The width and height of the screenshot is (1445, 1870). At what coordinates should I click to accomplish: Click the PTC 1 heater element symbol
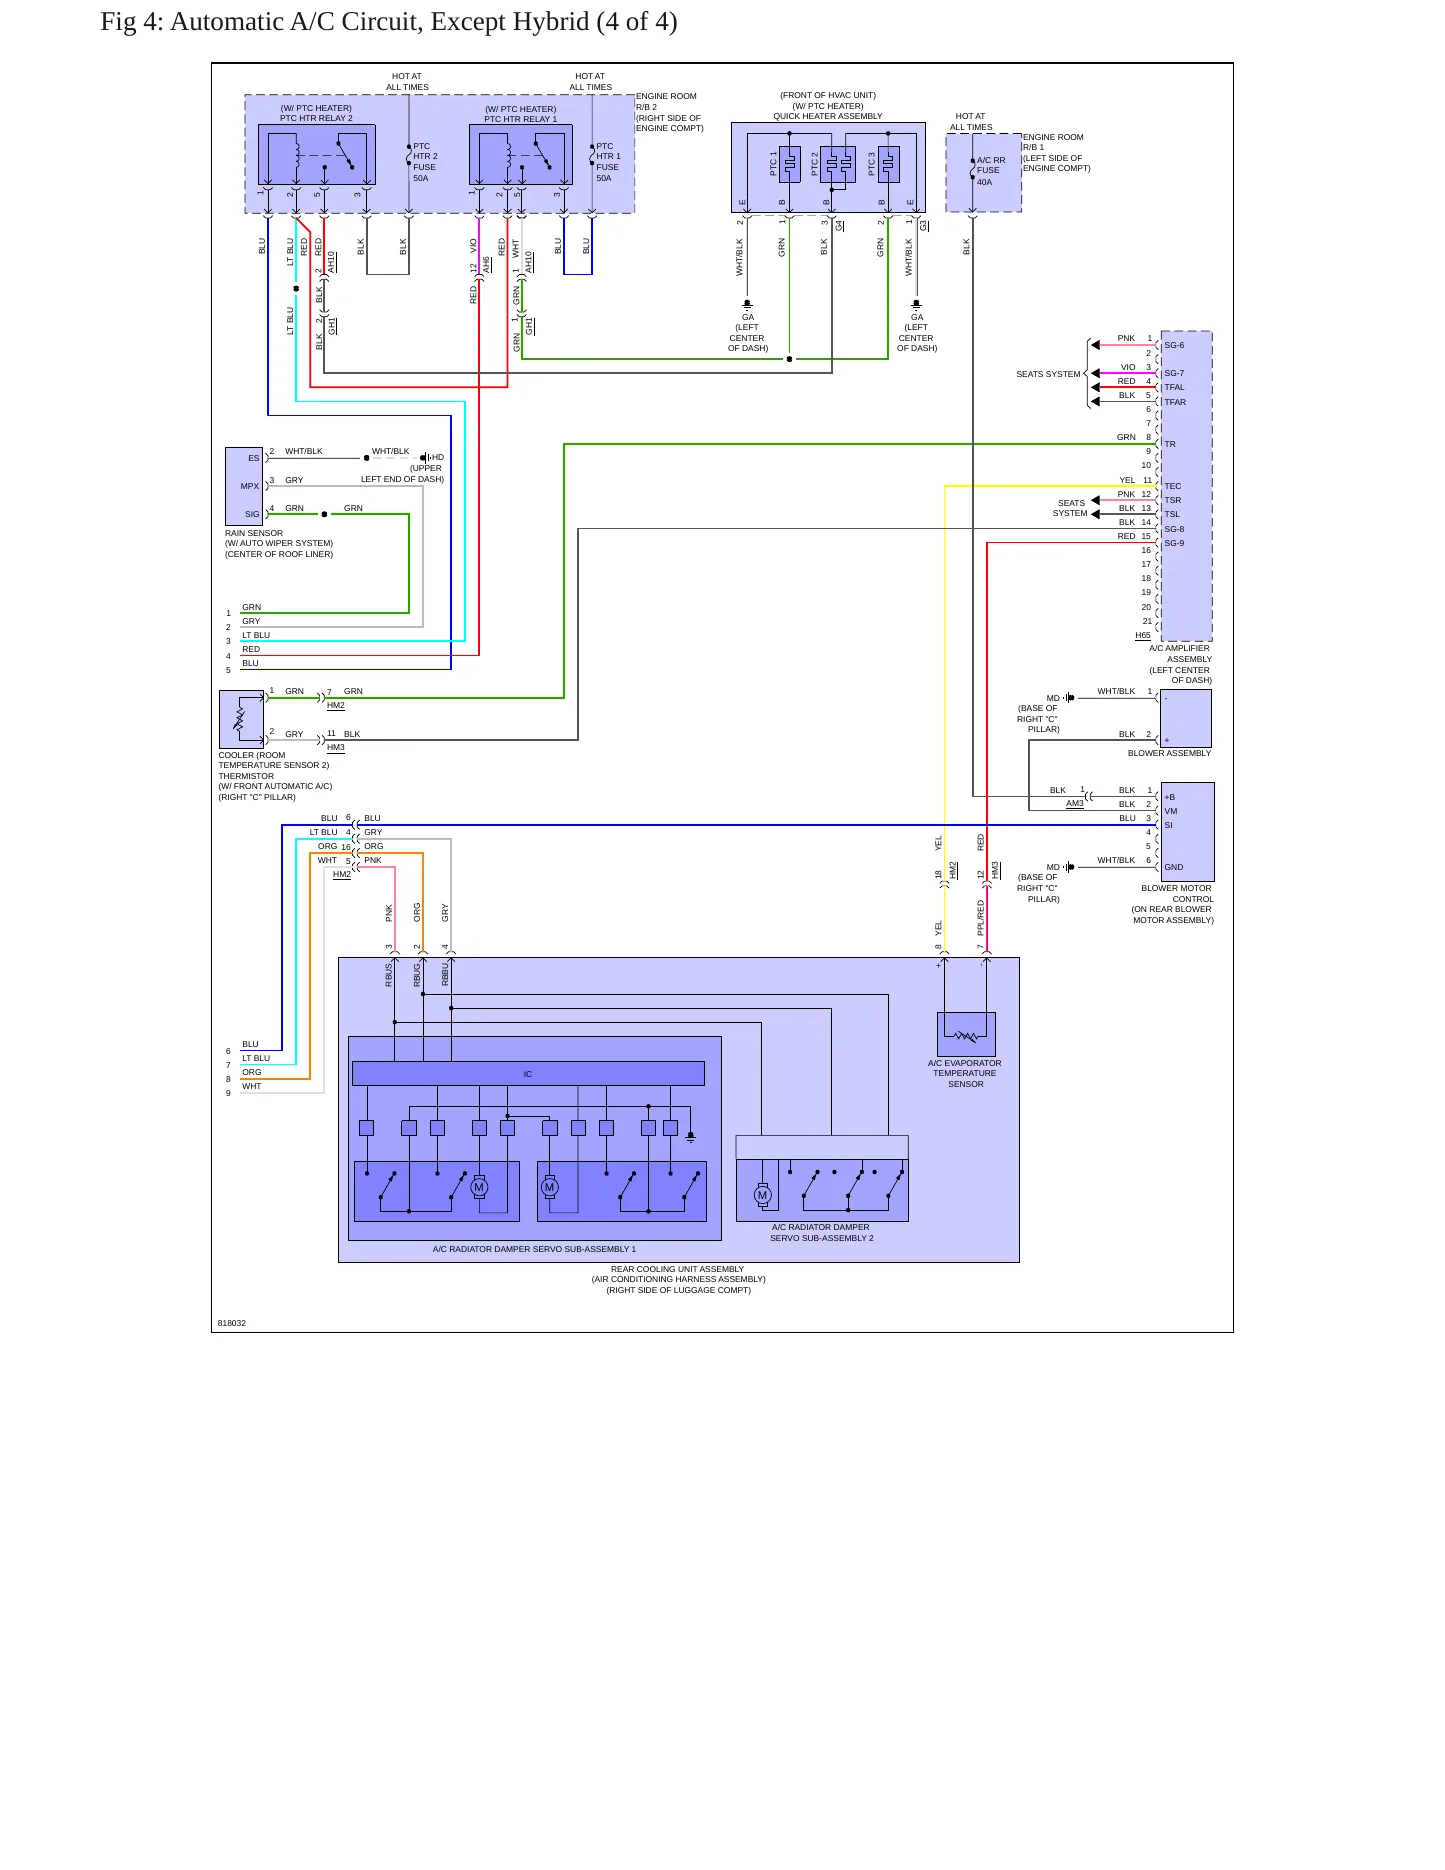click(790, 164)
